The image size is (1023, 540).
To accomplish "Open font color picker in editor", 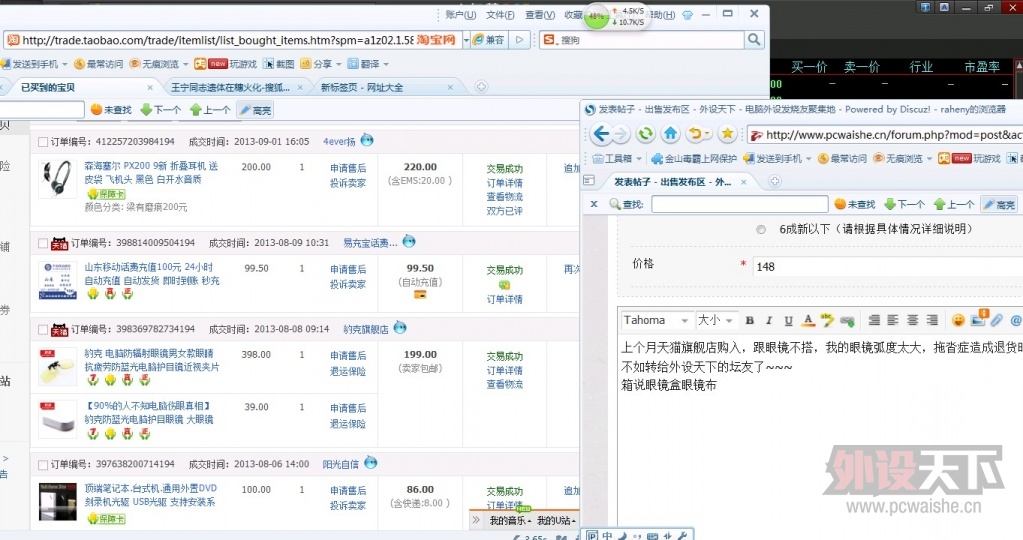I will pos(808,320).
